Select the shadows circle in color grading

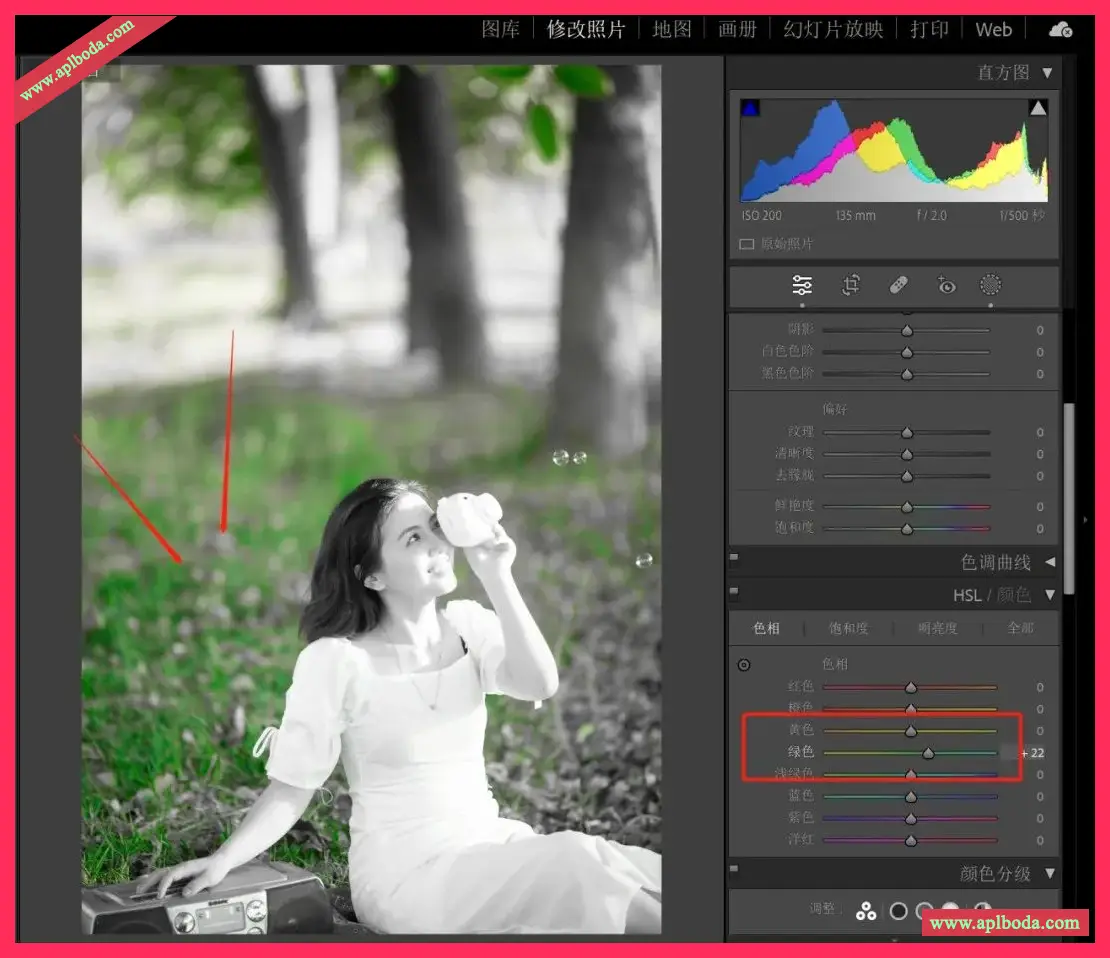[898, 911]
